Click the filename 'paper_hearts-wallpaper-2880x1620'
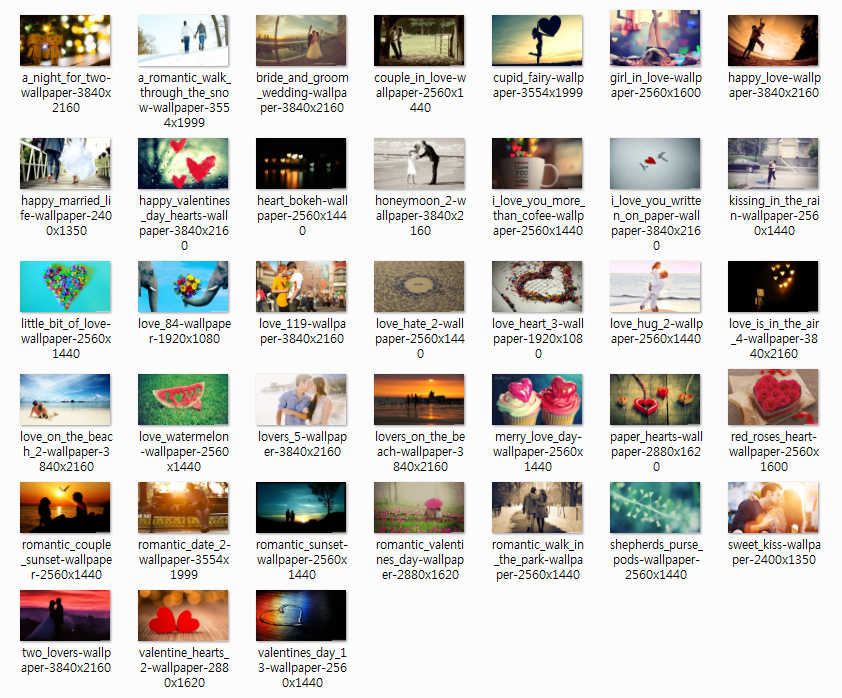The height and width of the screenshot is (698, 842). (656, 452)
